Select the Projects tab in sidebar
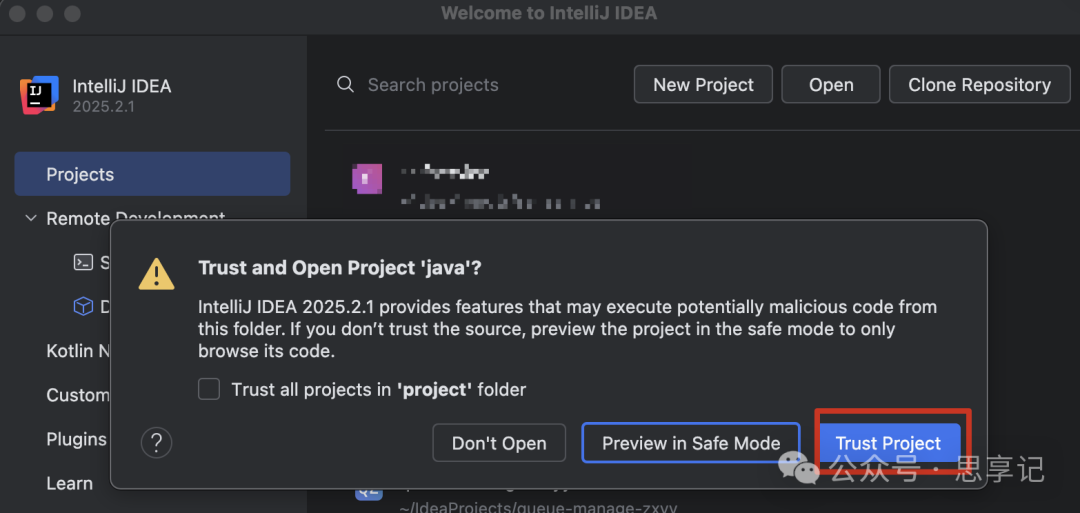The image size is (1080, 513). (x=152, y=174)
